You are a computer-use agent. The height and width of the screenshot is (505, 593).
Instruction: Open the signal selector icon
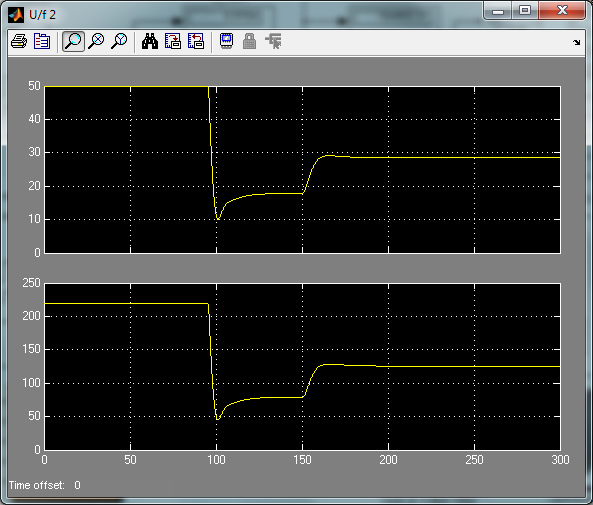coord(273,41)
